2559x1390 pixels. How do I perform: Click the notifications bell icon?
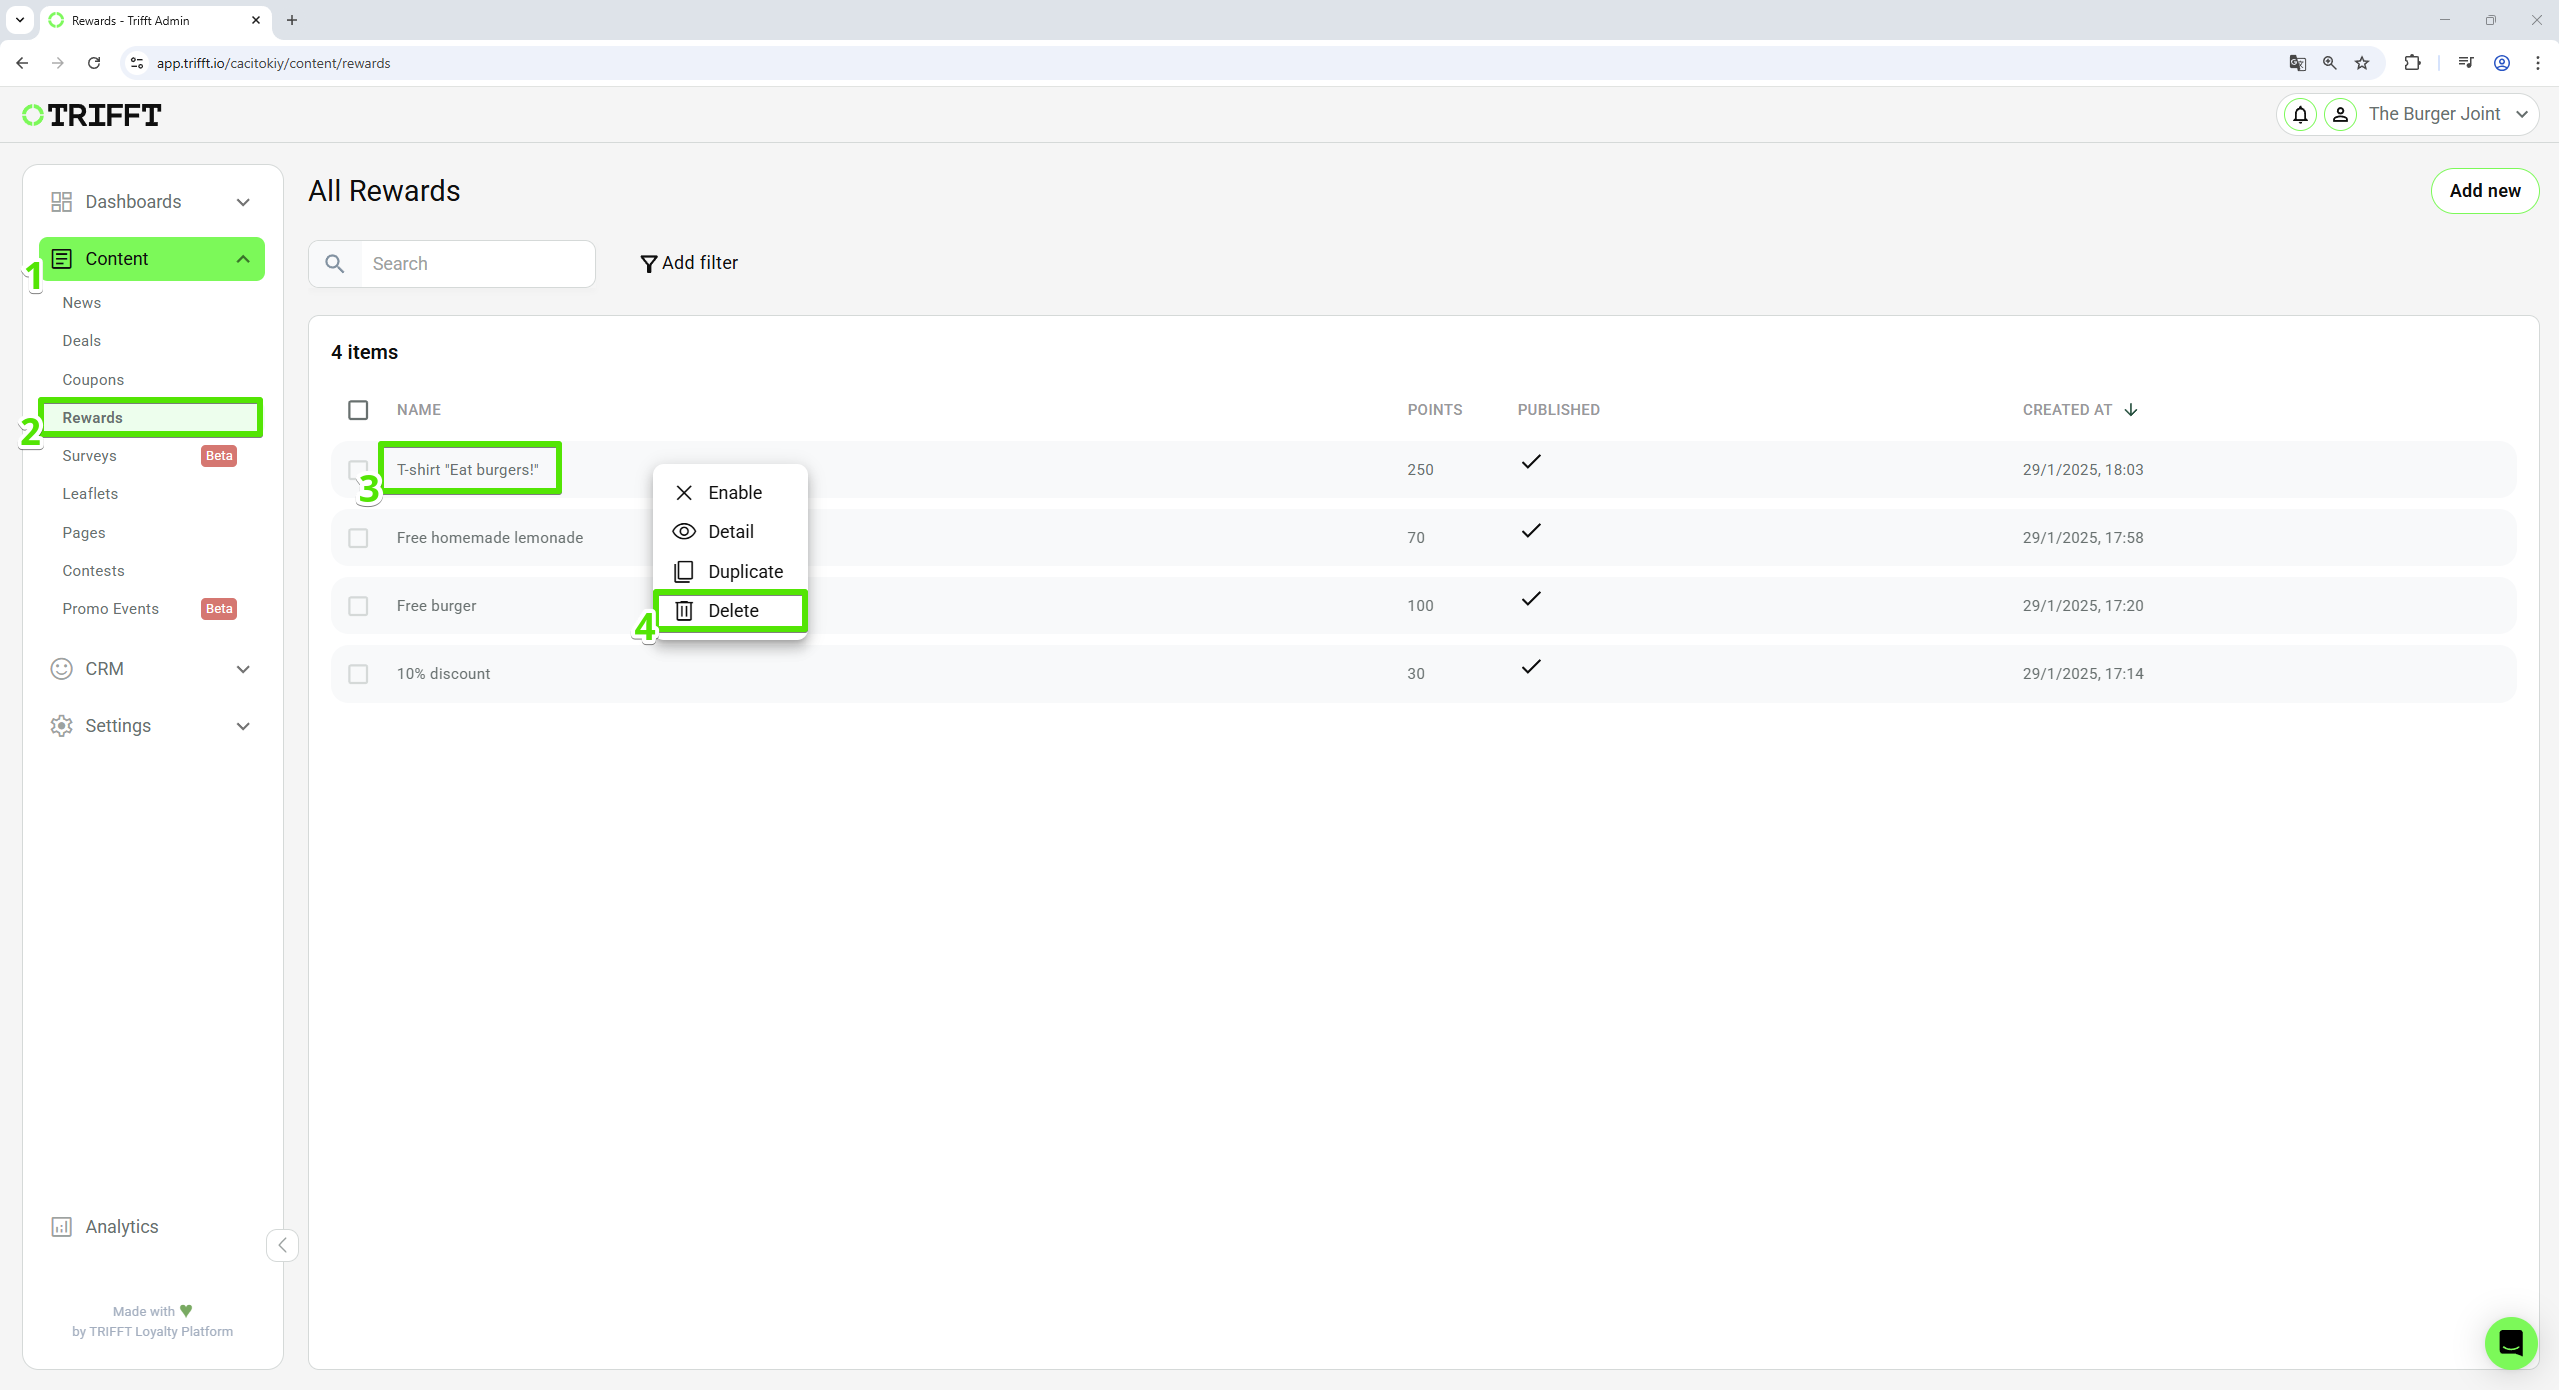(x=2300, y=115)
